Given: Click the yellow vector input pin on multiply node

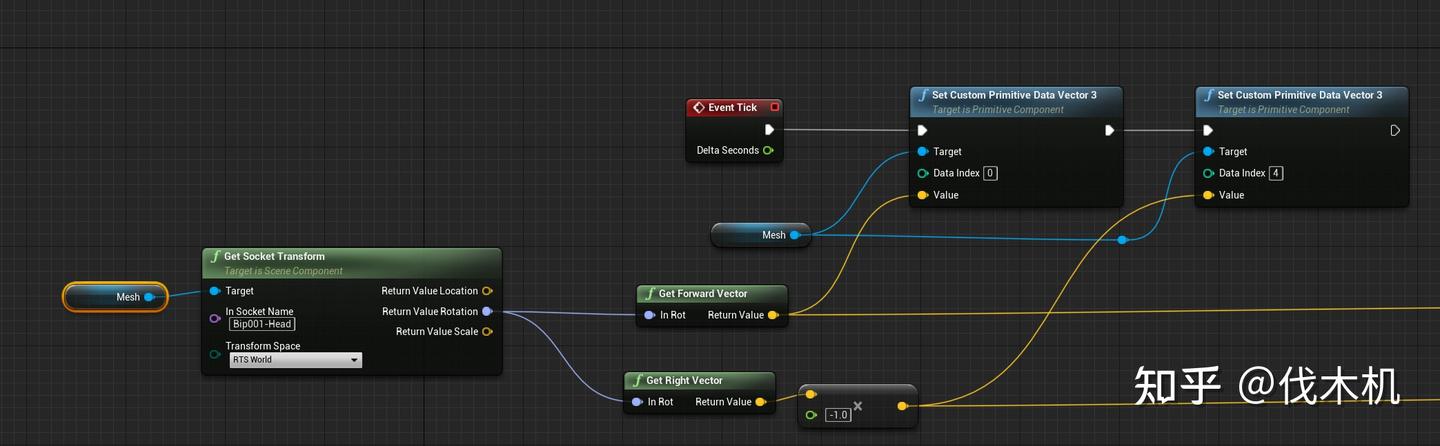Looking at the screenshot, I should (x=811, y=395).
